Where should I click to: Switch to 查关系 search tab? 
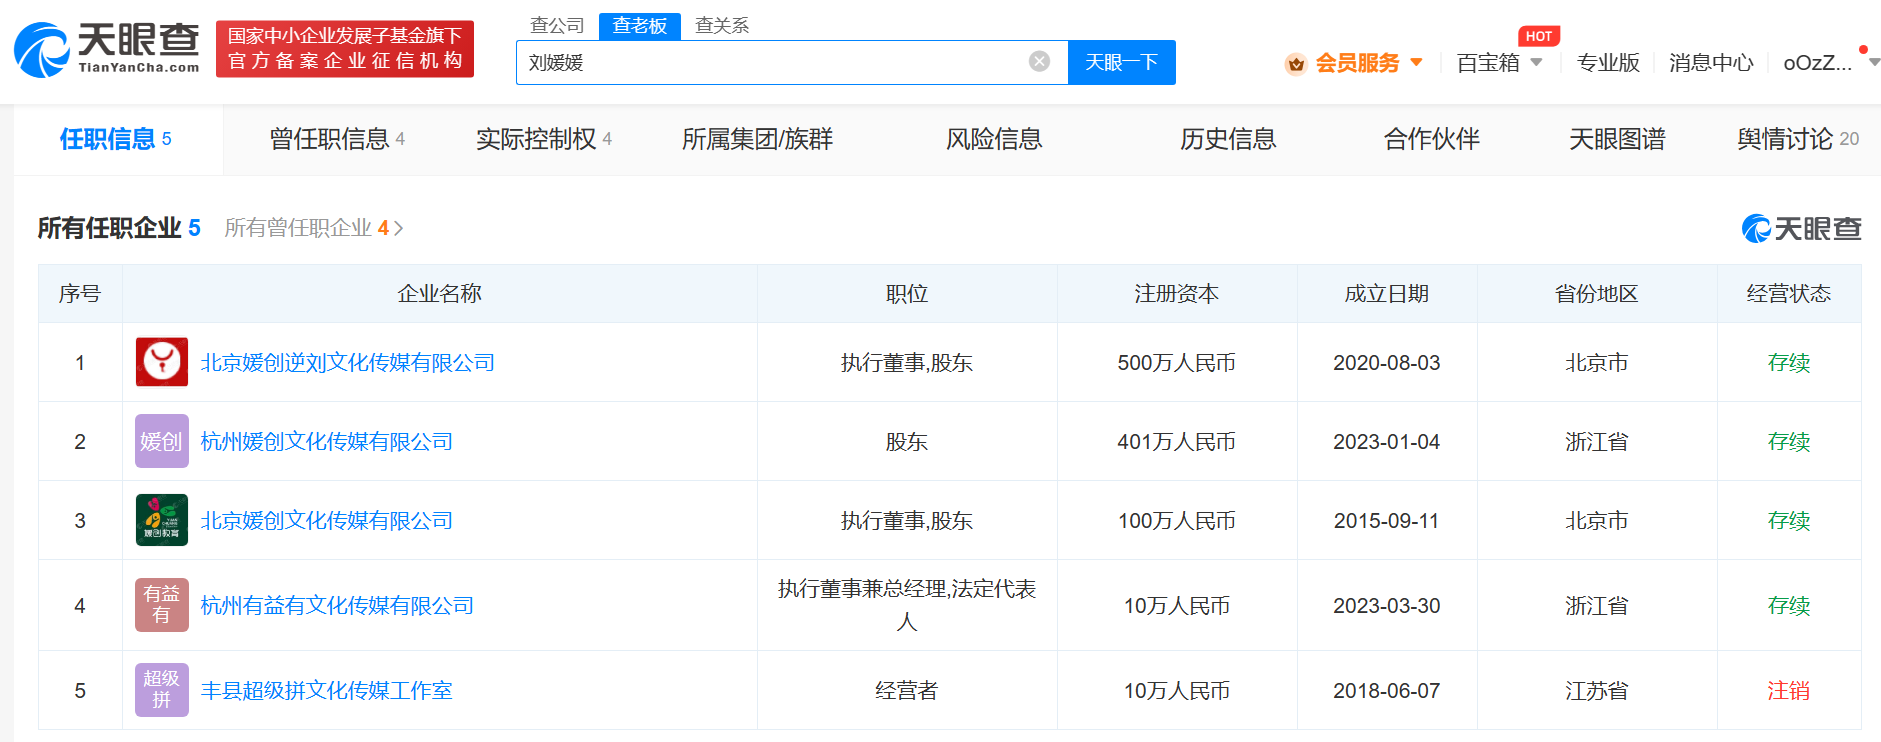point(721,25)
